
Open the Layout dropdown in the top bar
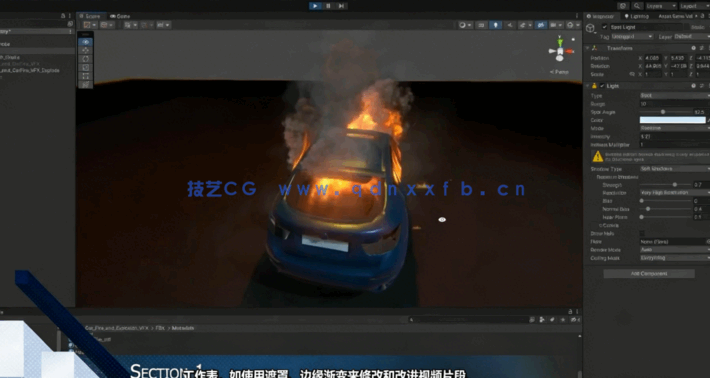tap(694, 6)
